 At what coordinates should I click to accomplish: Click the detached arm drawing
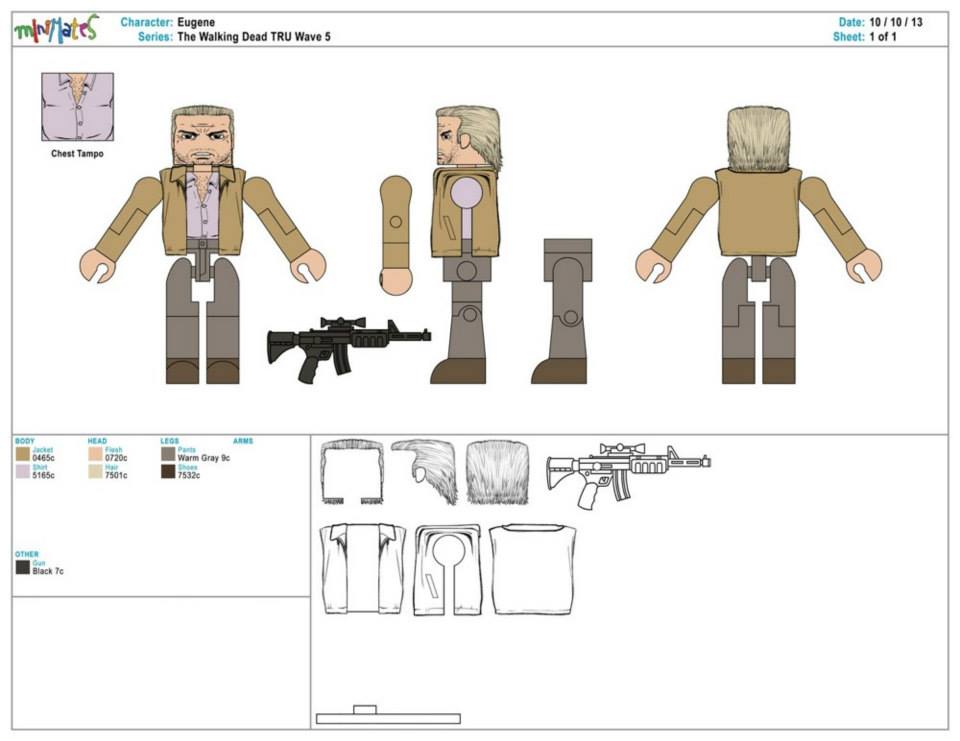396,236
